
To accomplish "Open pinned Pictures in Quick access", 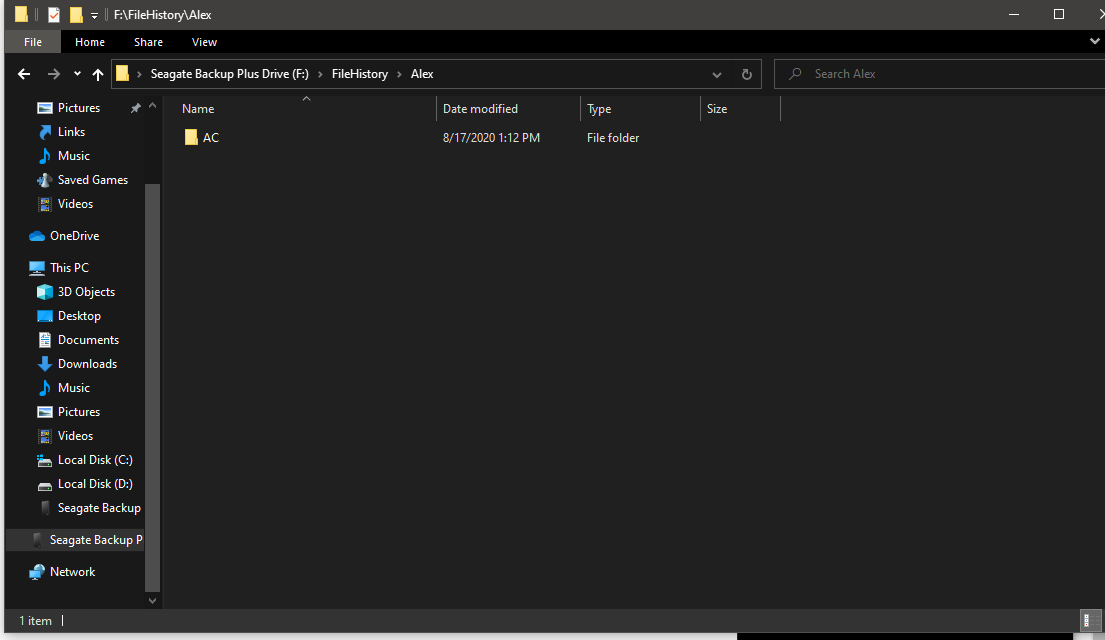I will [x=78, y=108].
